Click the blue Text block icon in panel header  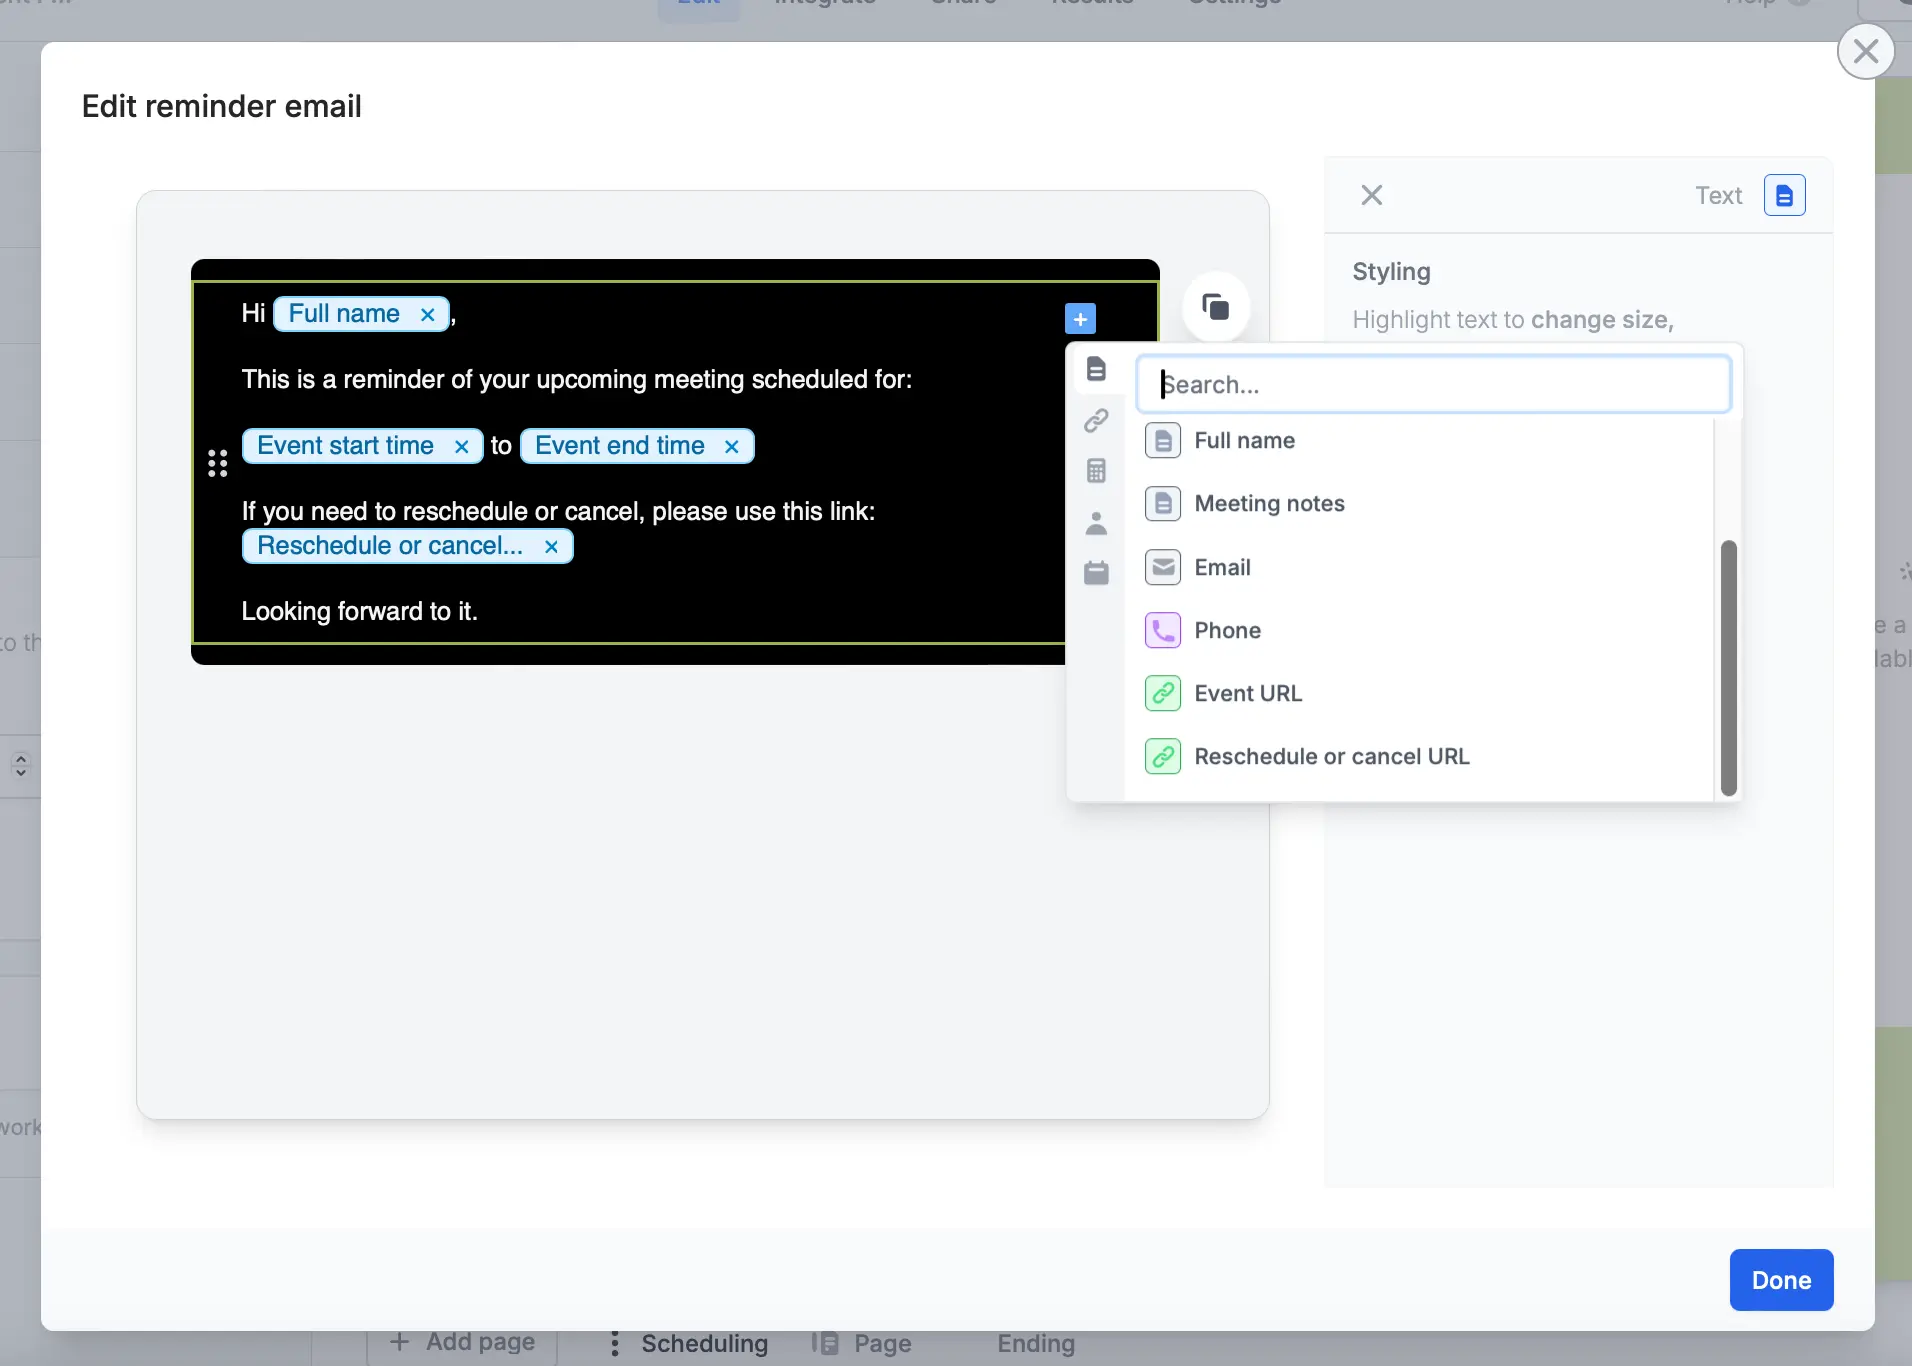(1784, 195)
